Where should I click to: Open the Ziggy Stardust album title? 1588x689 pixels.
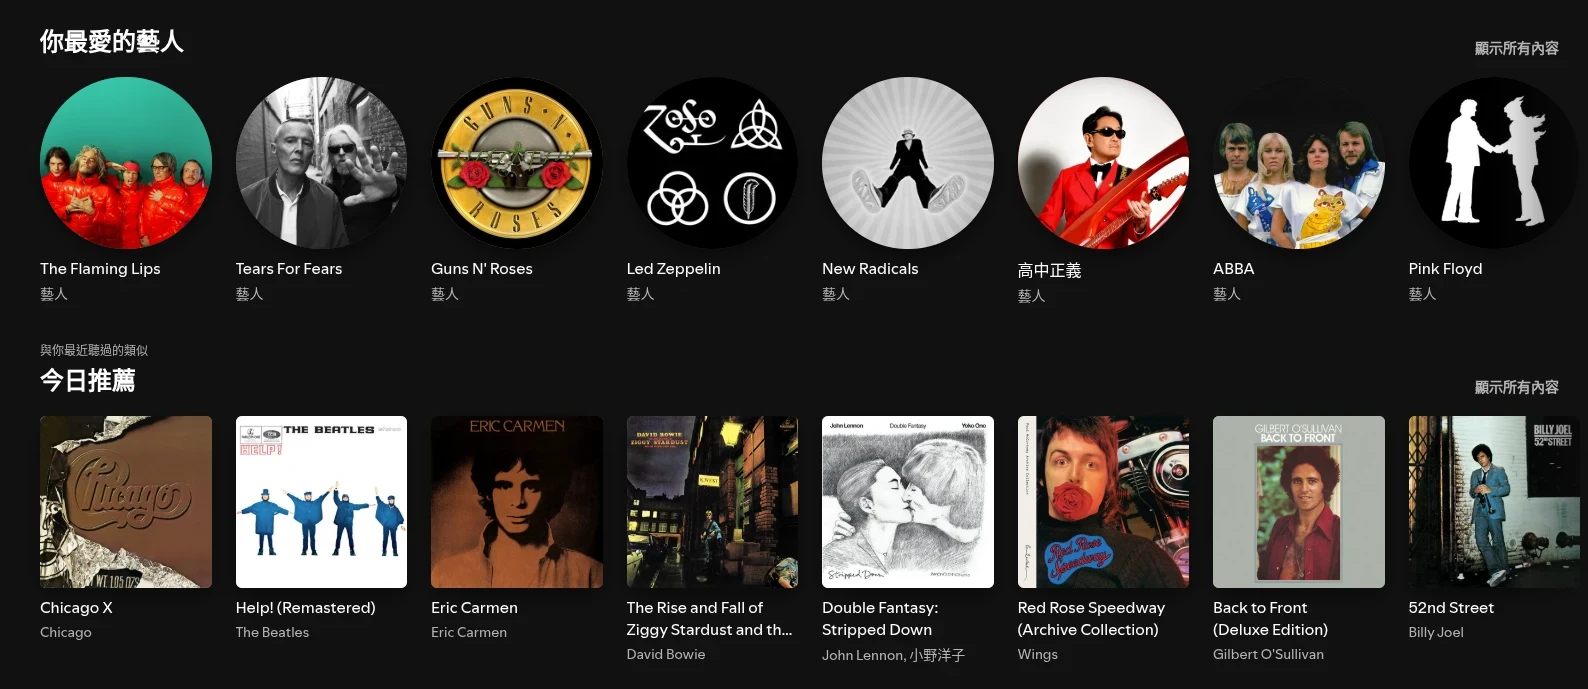(708, 619)
